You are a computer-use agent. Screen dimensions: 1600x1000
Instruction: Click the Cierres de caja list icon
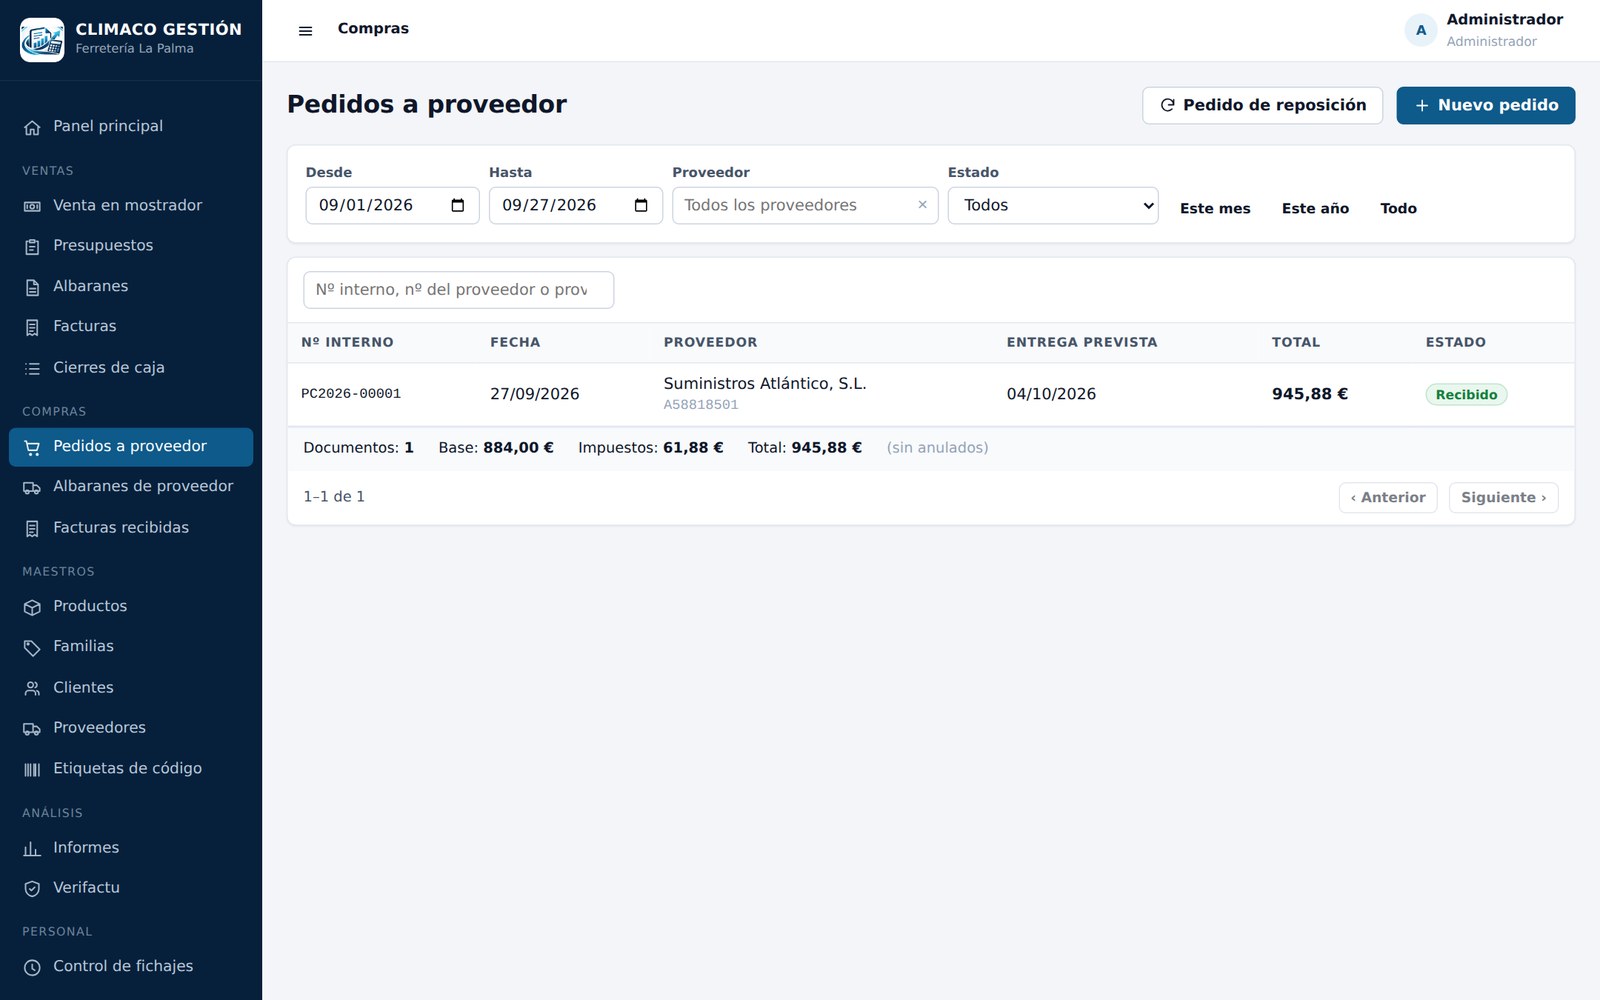click(x=32, y=368)
